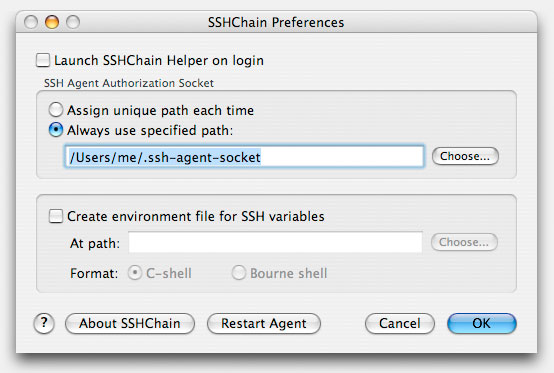
Task: Open About SSHChain dialog
Action: 130,324
